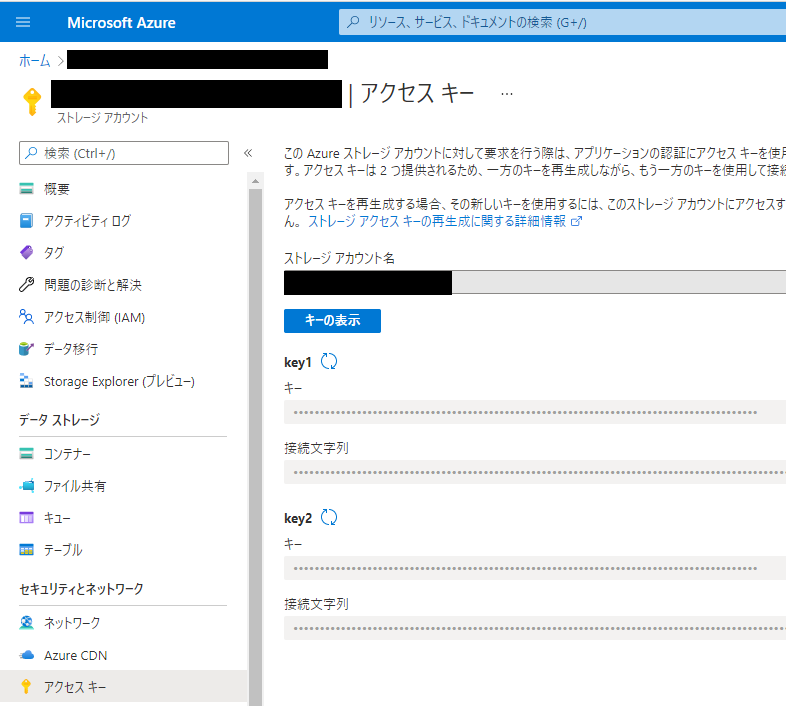Click the wrench diagnose icon

point(26,284)
